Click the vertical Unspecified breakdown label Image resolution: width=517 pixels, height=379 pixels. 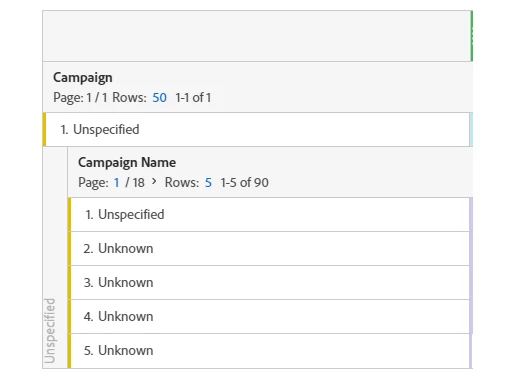[50, 331]
